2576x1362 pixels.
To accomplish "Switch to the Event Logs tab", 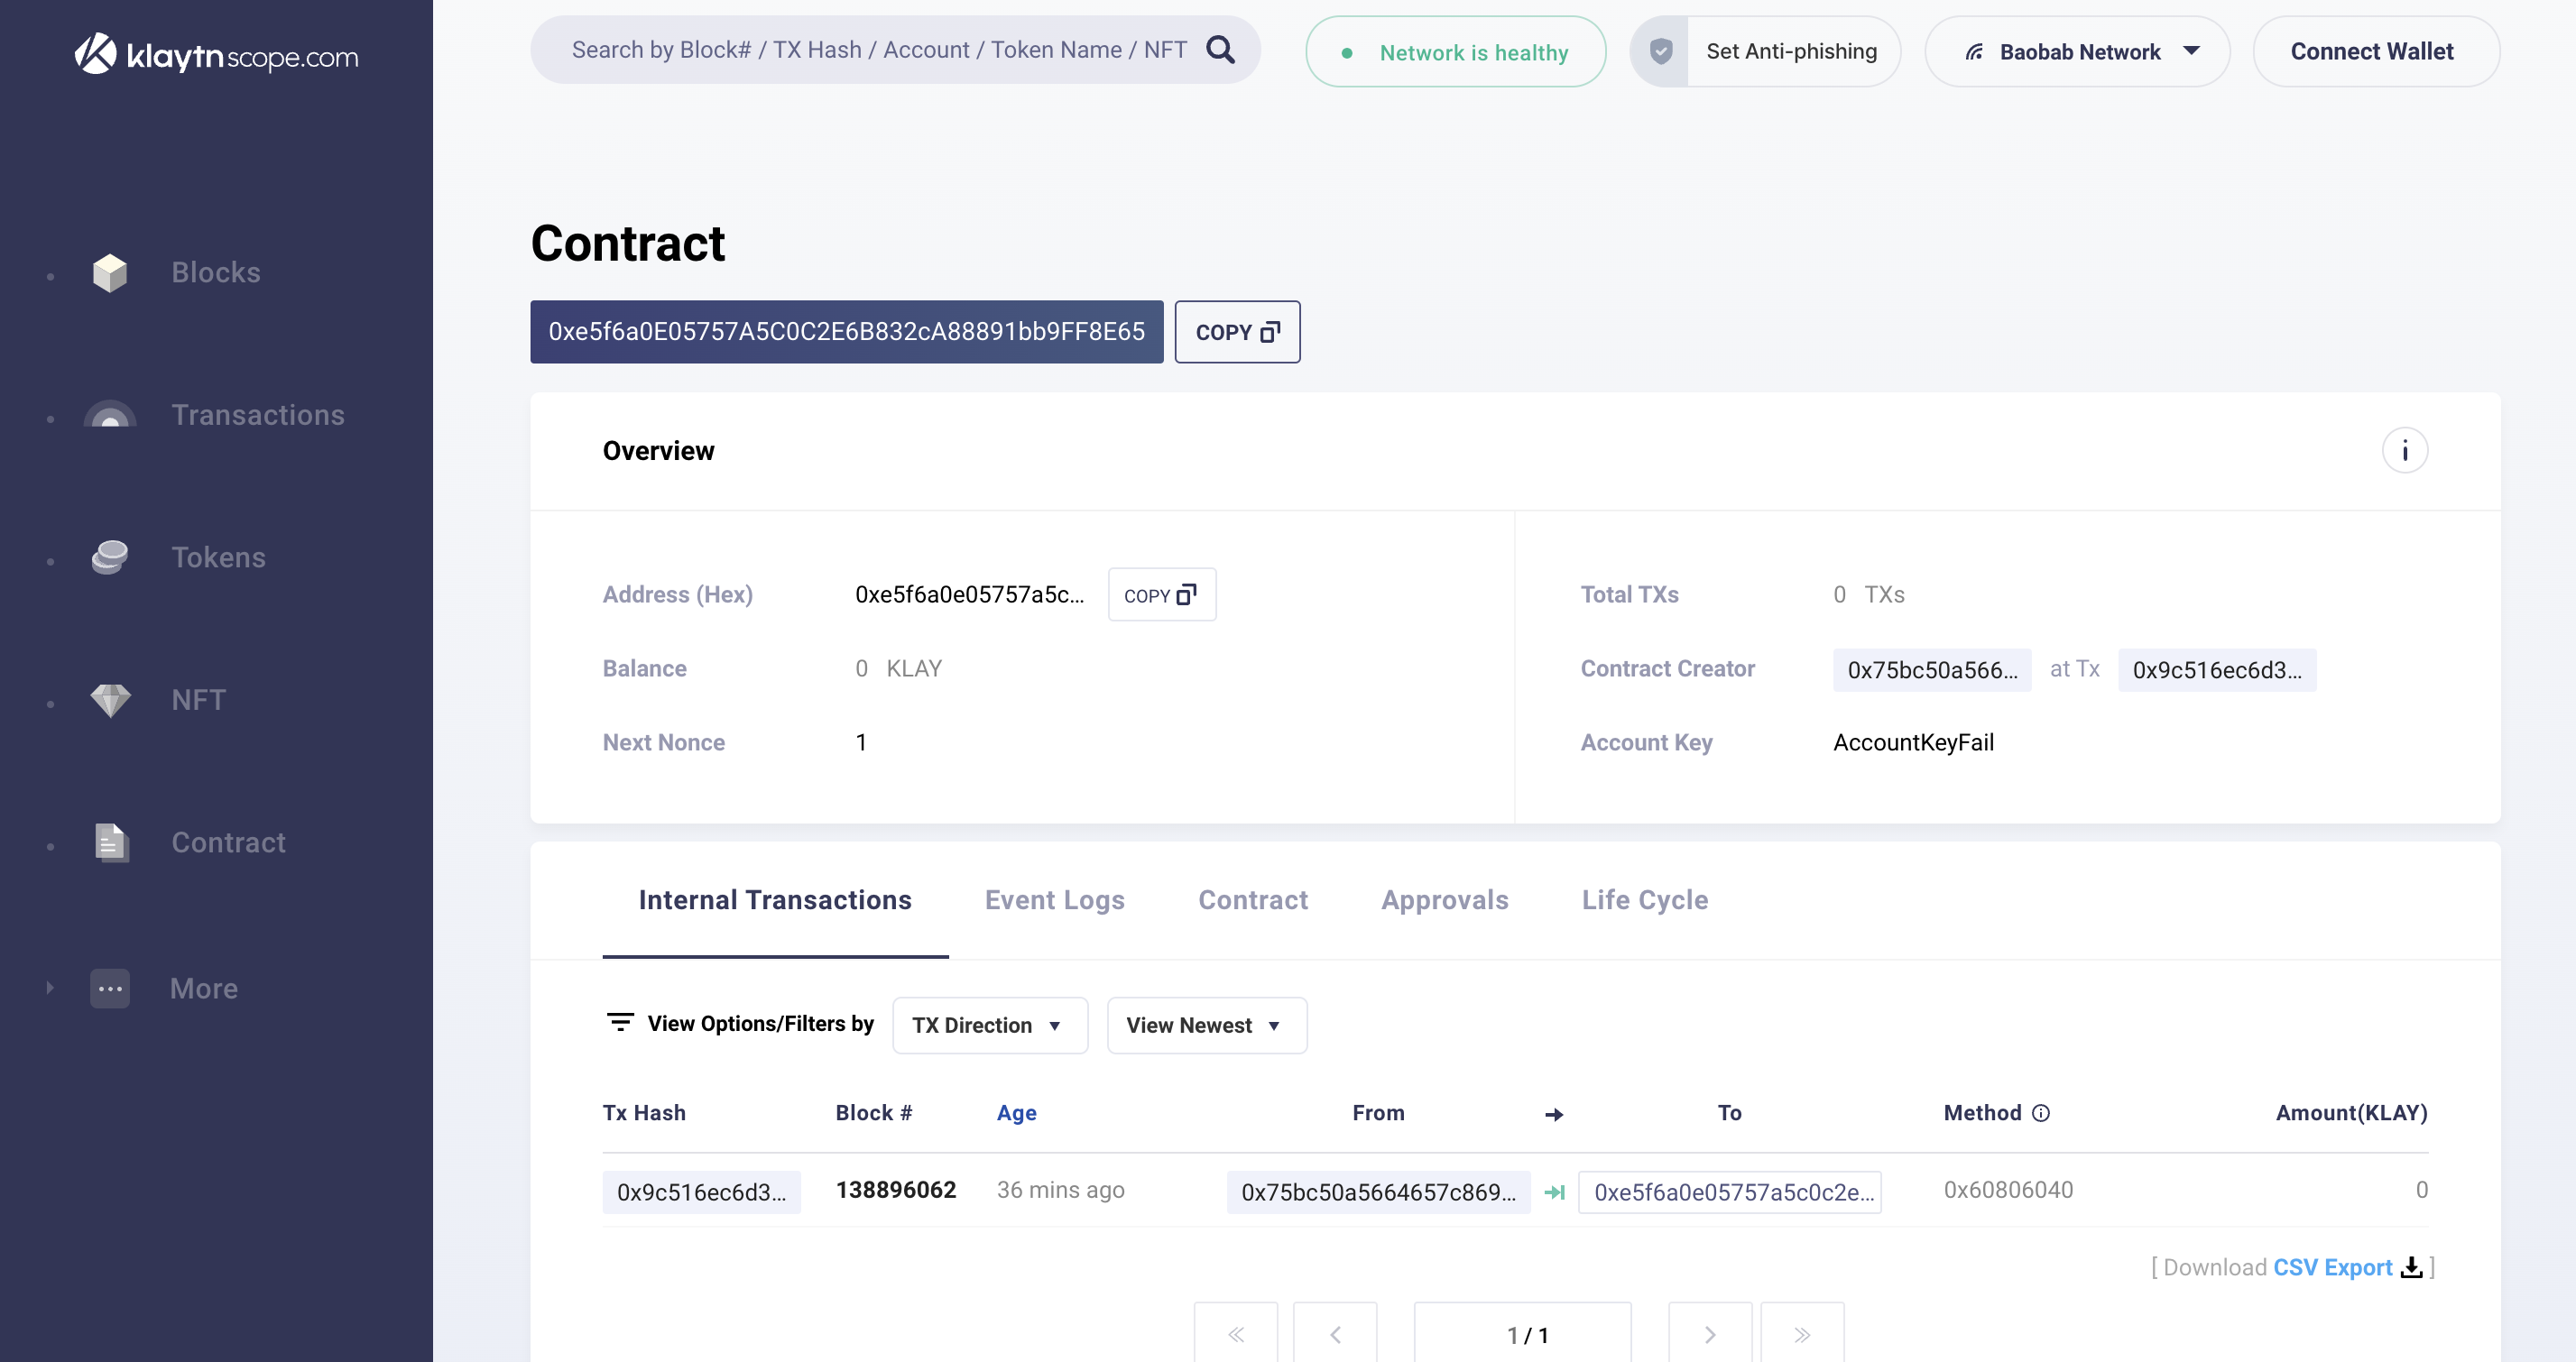I will click(x=1054, y=900).
